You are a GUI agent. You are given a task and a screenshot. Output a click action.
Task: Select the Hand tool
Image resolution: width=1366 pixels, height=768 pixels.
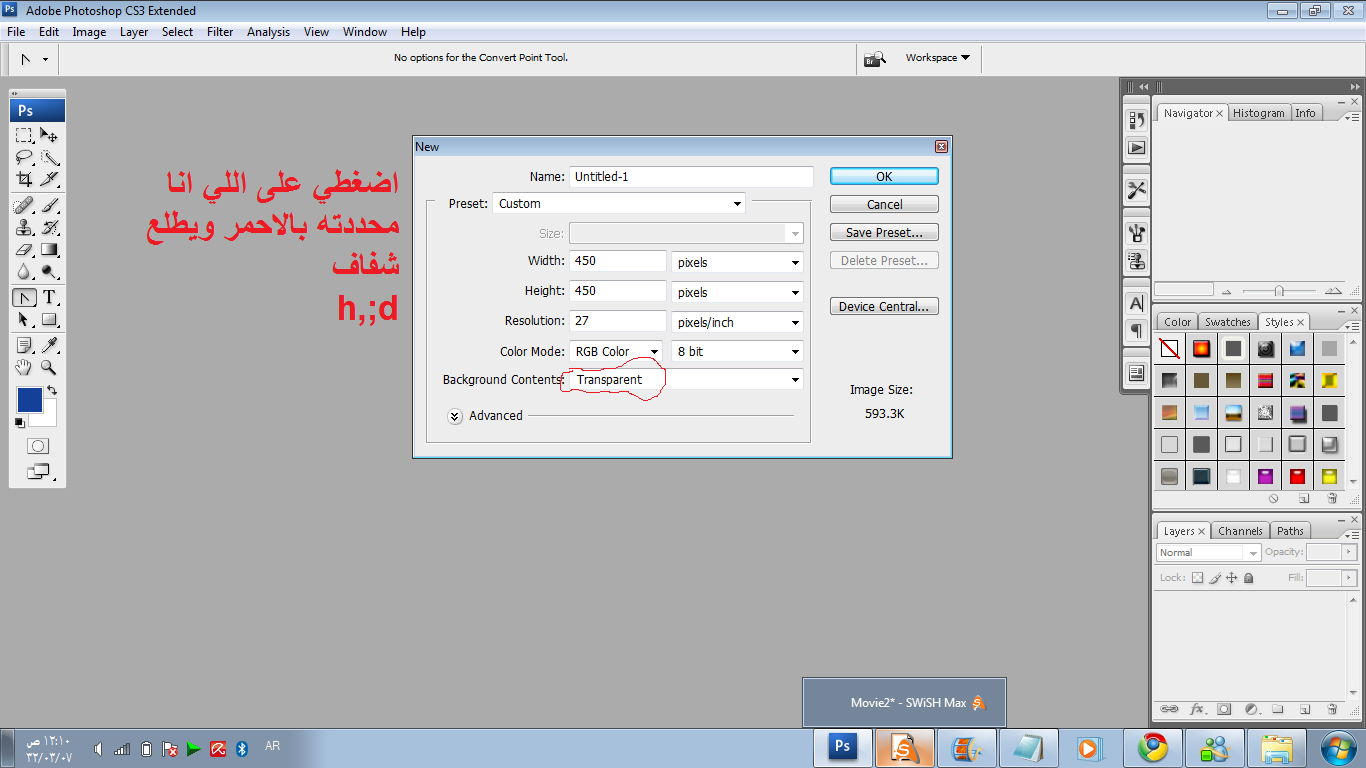point(25,368)
